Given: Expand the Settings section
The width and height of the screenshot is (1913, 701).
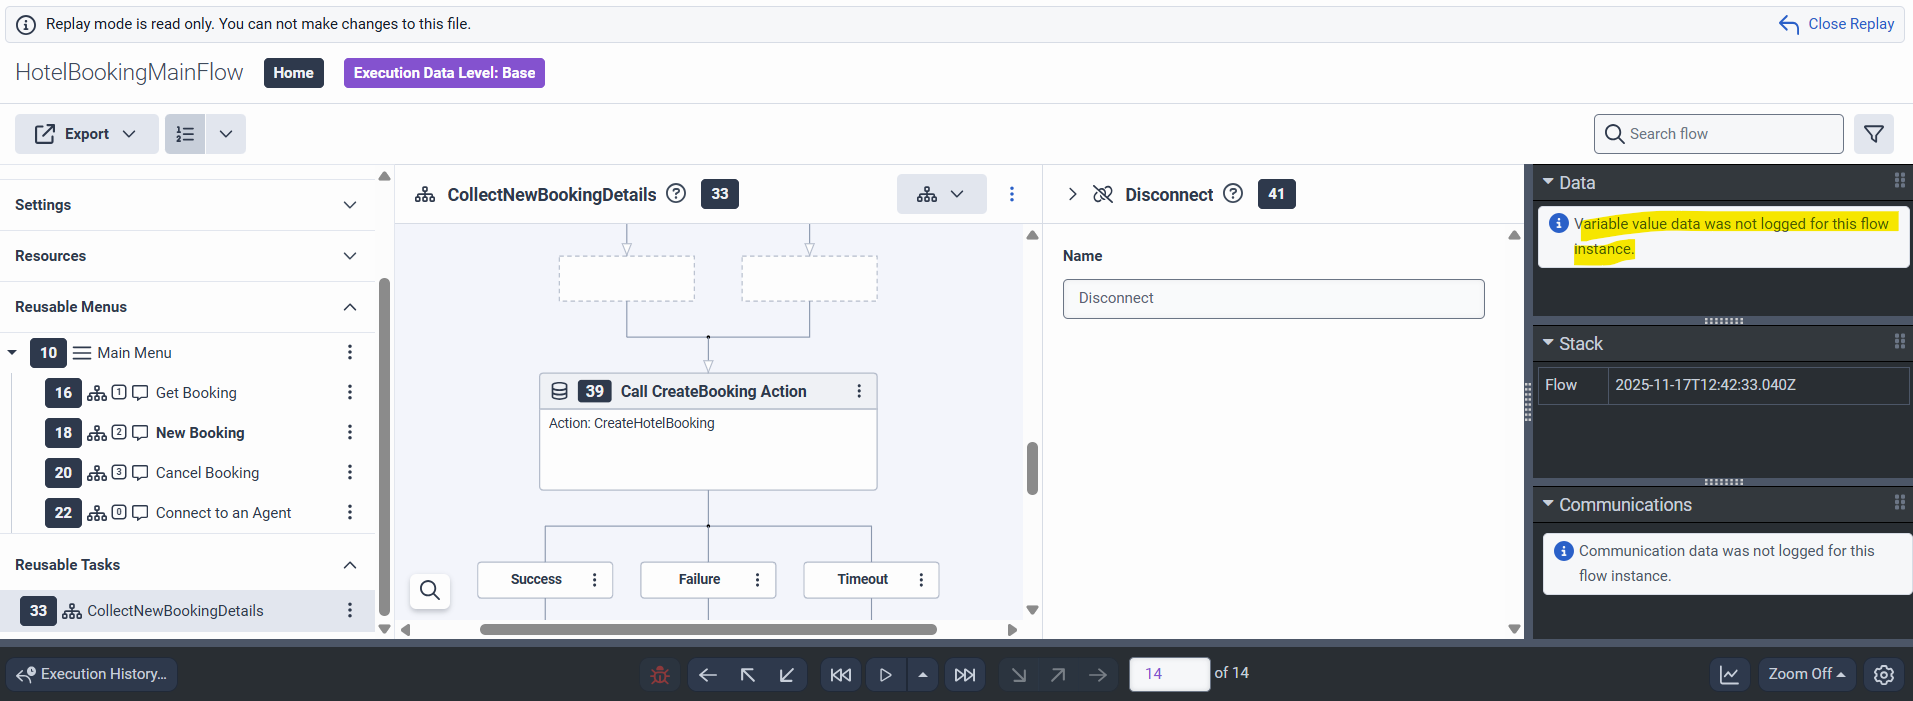Looking at the screenshot, I should click(187, 205).
